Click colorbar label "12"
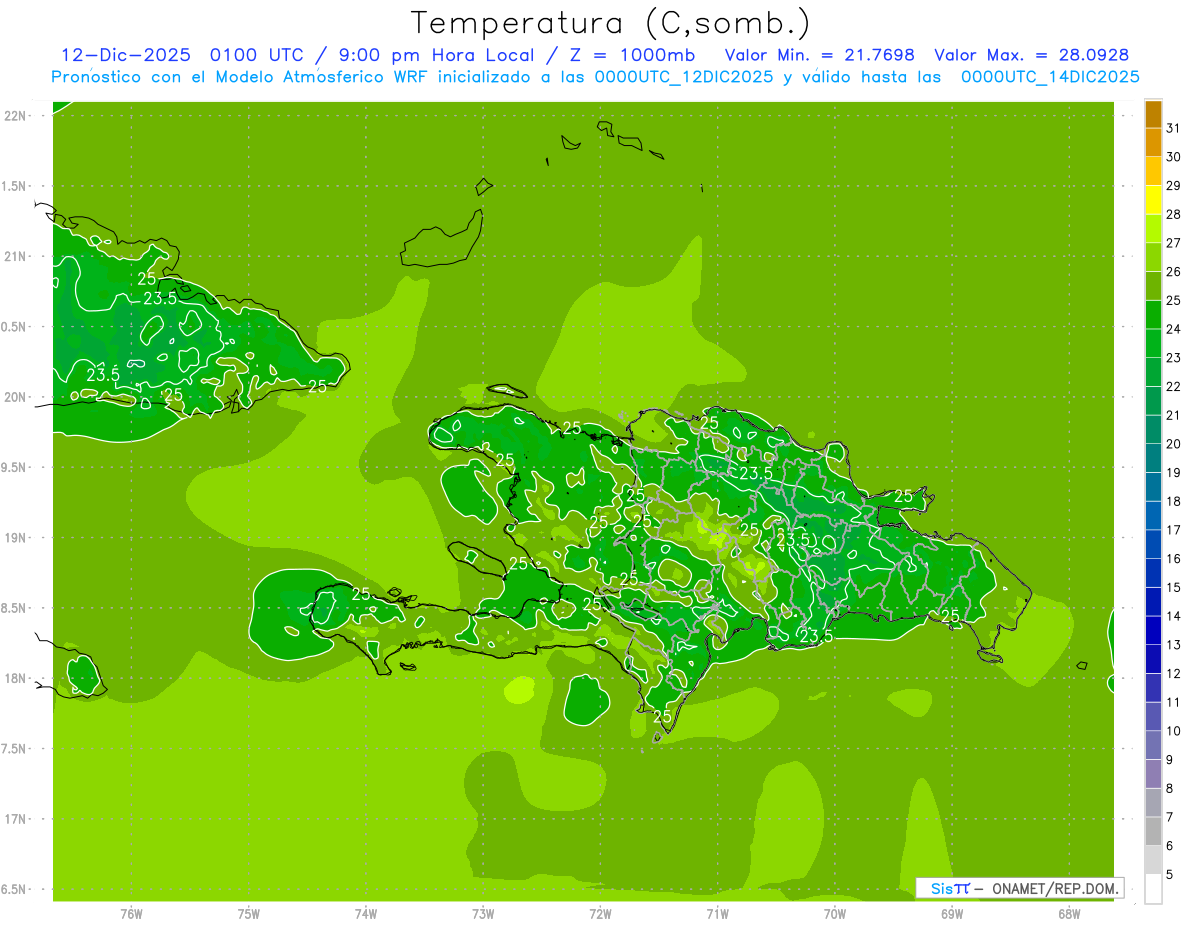The height and width of the screenshot is (927, 1200). coord(1174,674)
